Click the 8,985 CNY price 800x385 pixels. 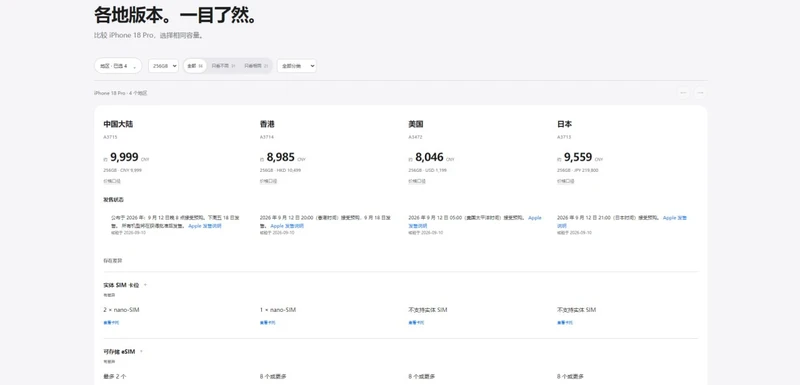coord(283,157)
